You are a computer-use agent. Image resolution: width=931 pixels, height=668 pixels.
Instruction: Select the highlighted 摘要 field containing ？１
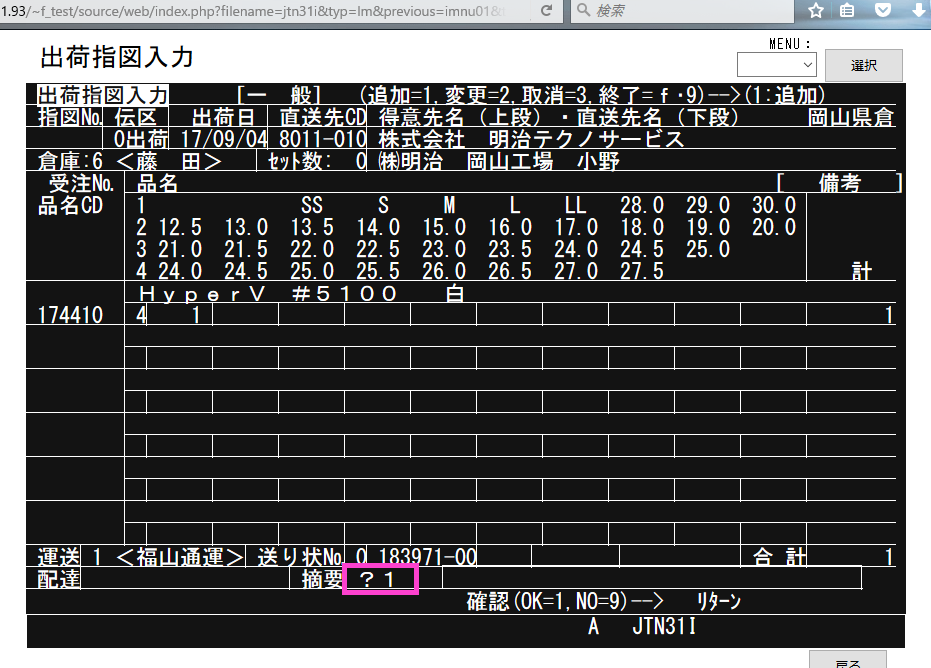coord(380,579)
